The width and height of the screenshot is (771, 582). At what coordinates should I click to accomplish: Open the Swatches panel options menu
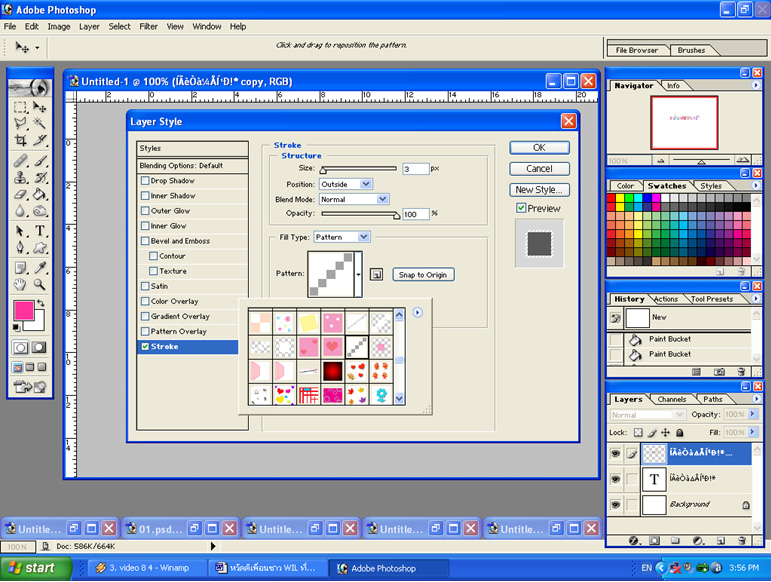756,185
